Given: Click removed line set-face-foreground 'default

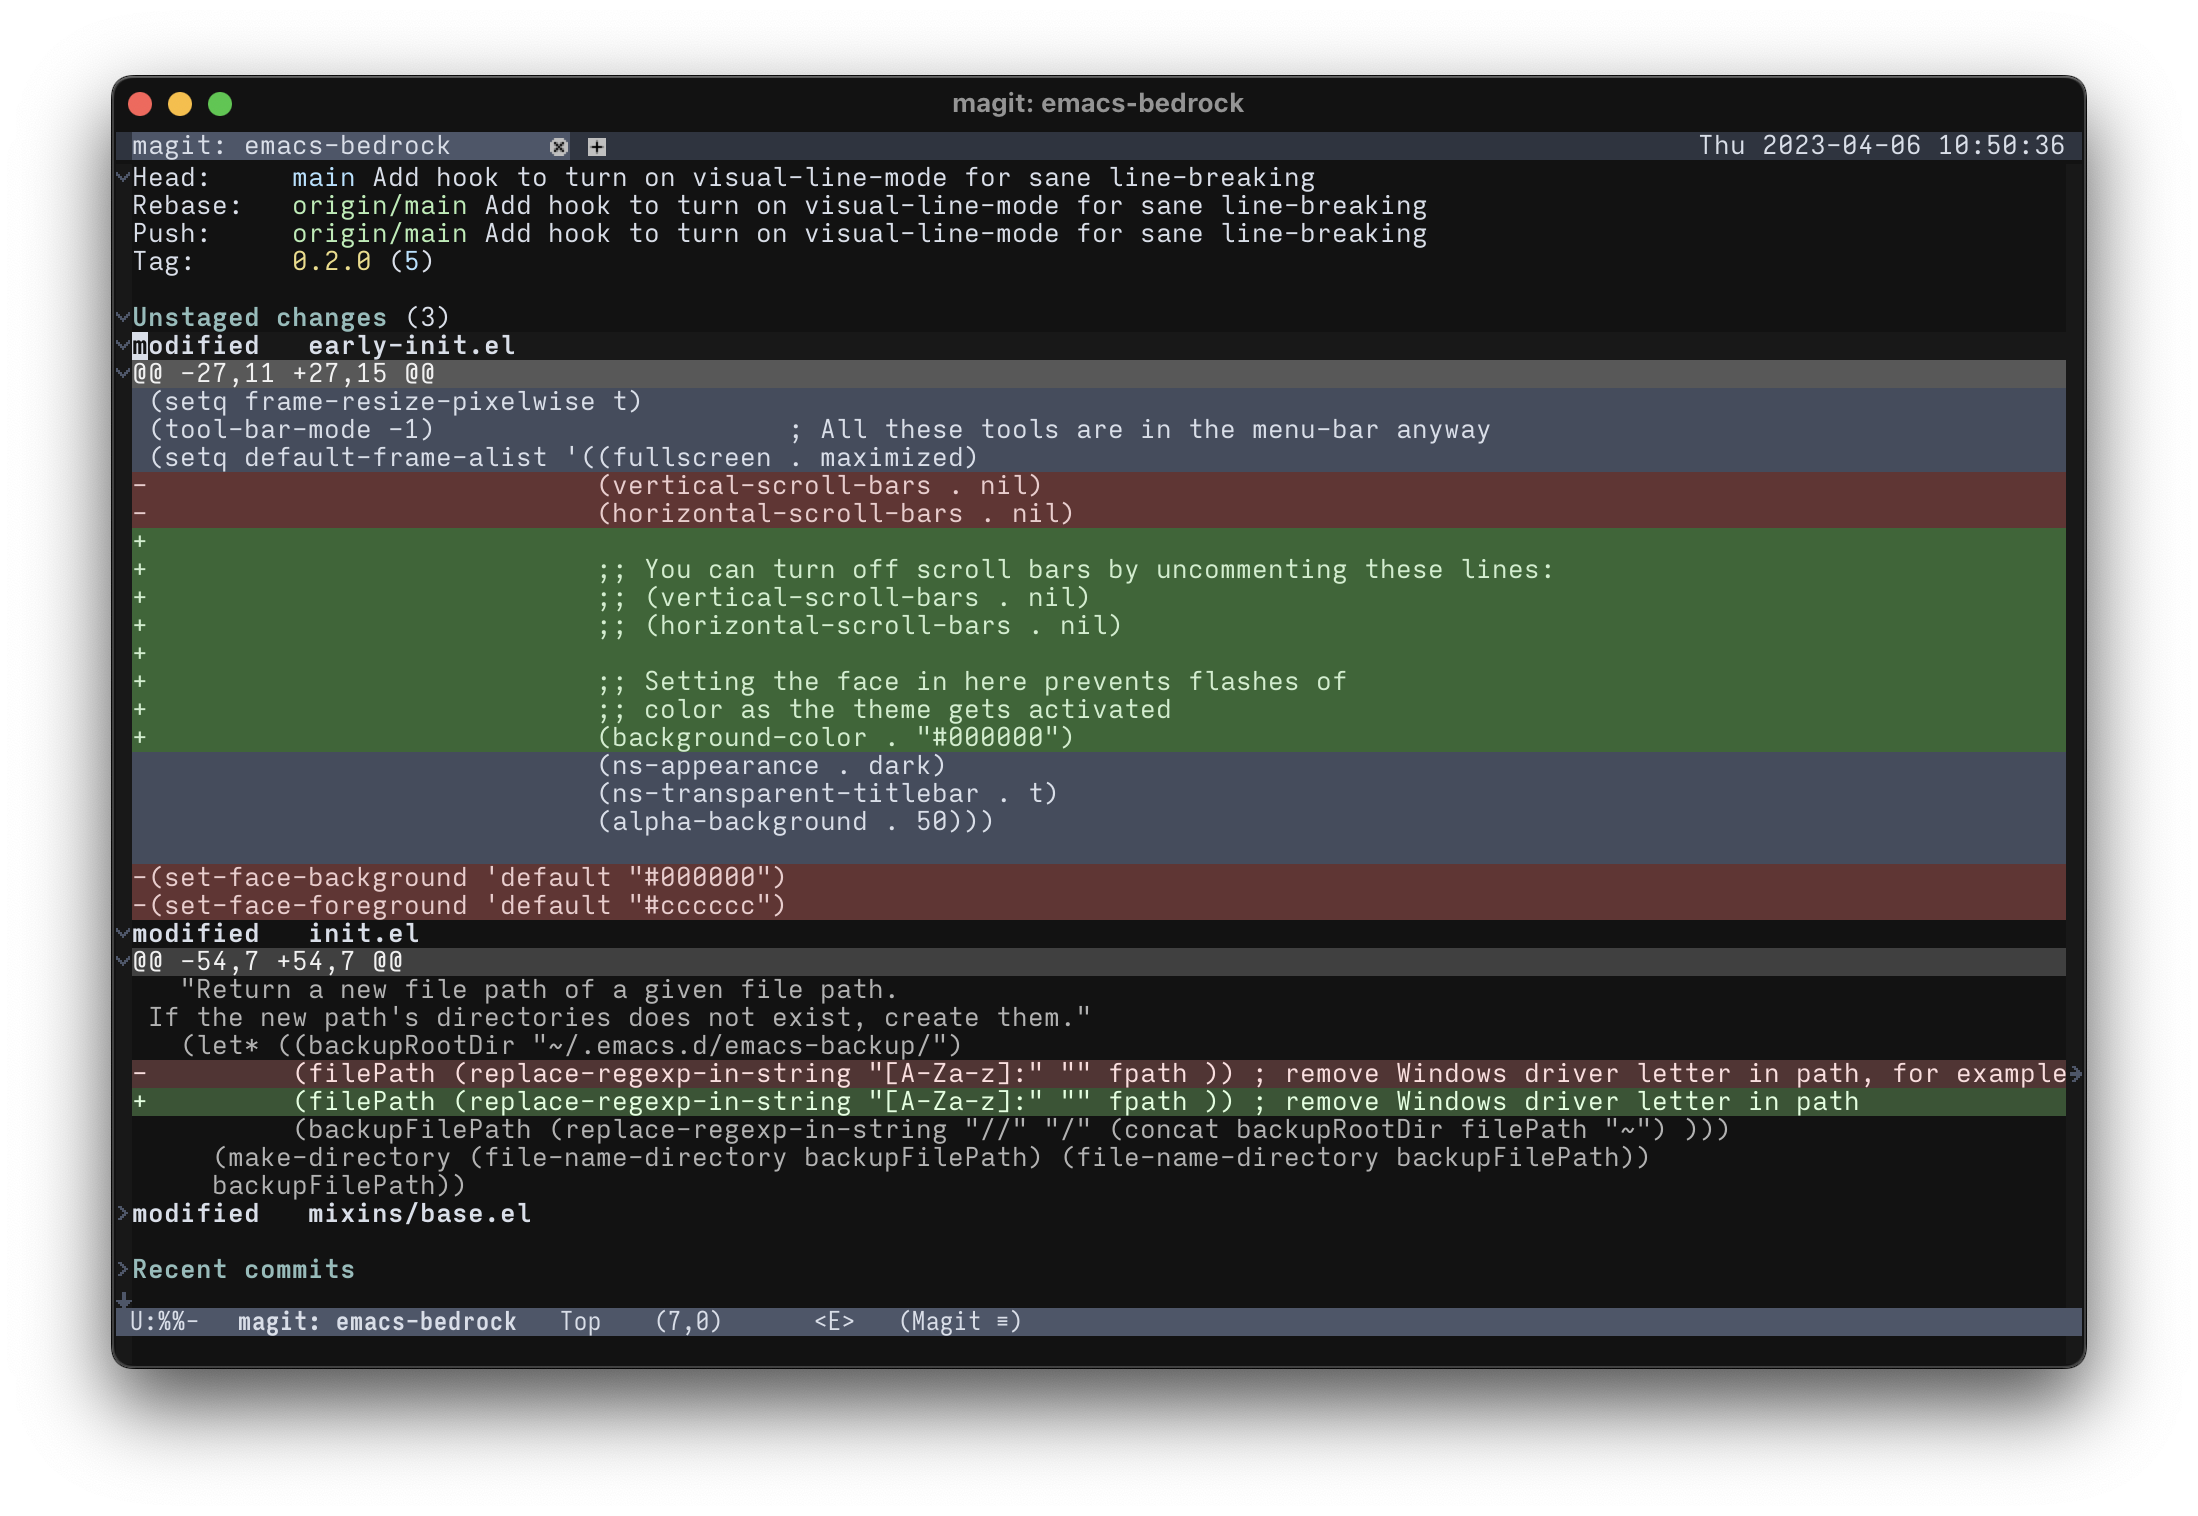Looking at the screenshot, I should click(1099, 905).
